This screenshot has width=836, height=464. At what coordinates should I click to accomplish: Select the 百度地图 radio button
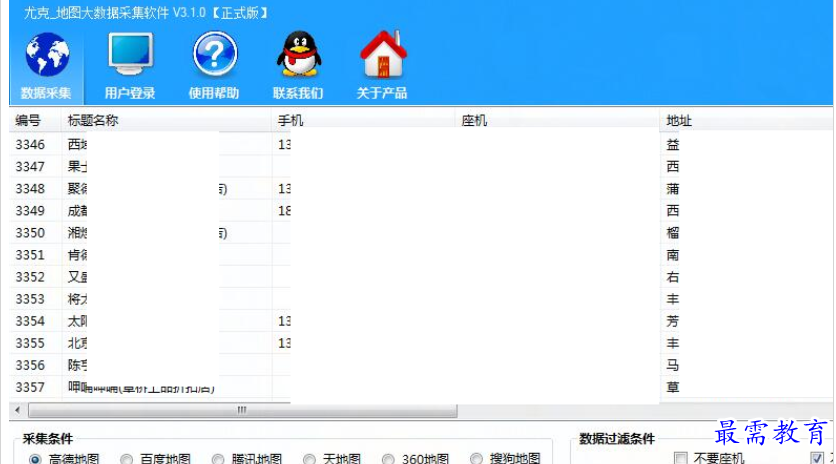coord(126,459)
